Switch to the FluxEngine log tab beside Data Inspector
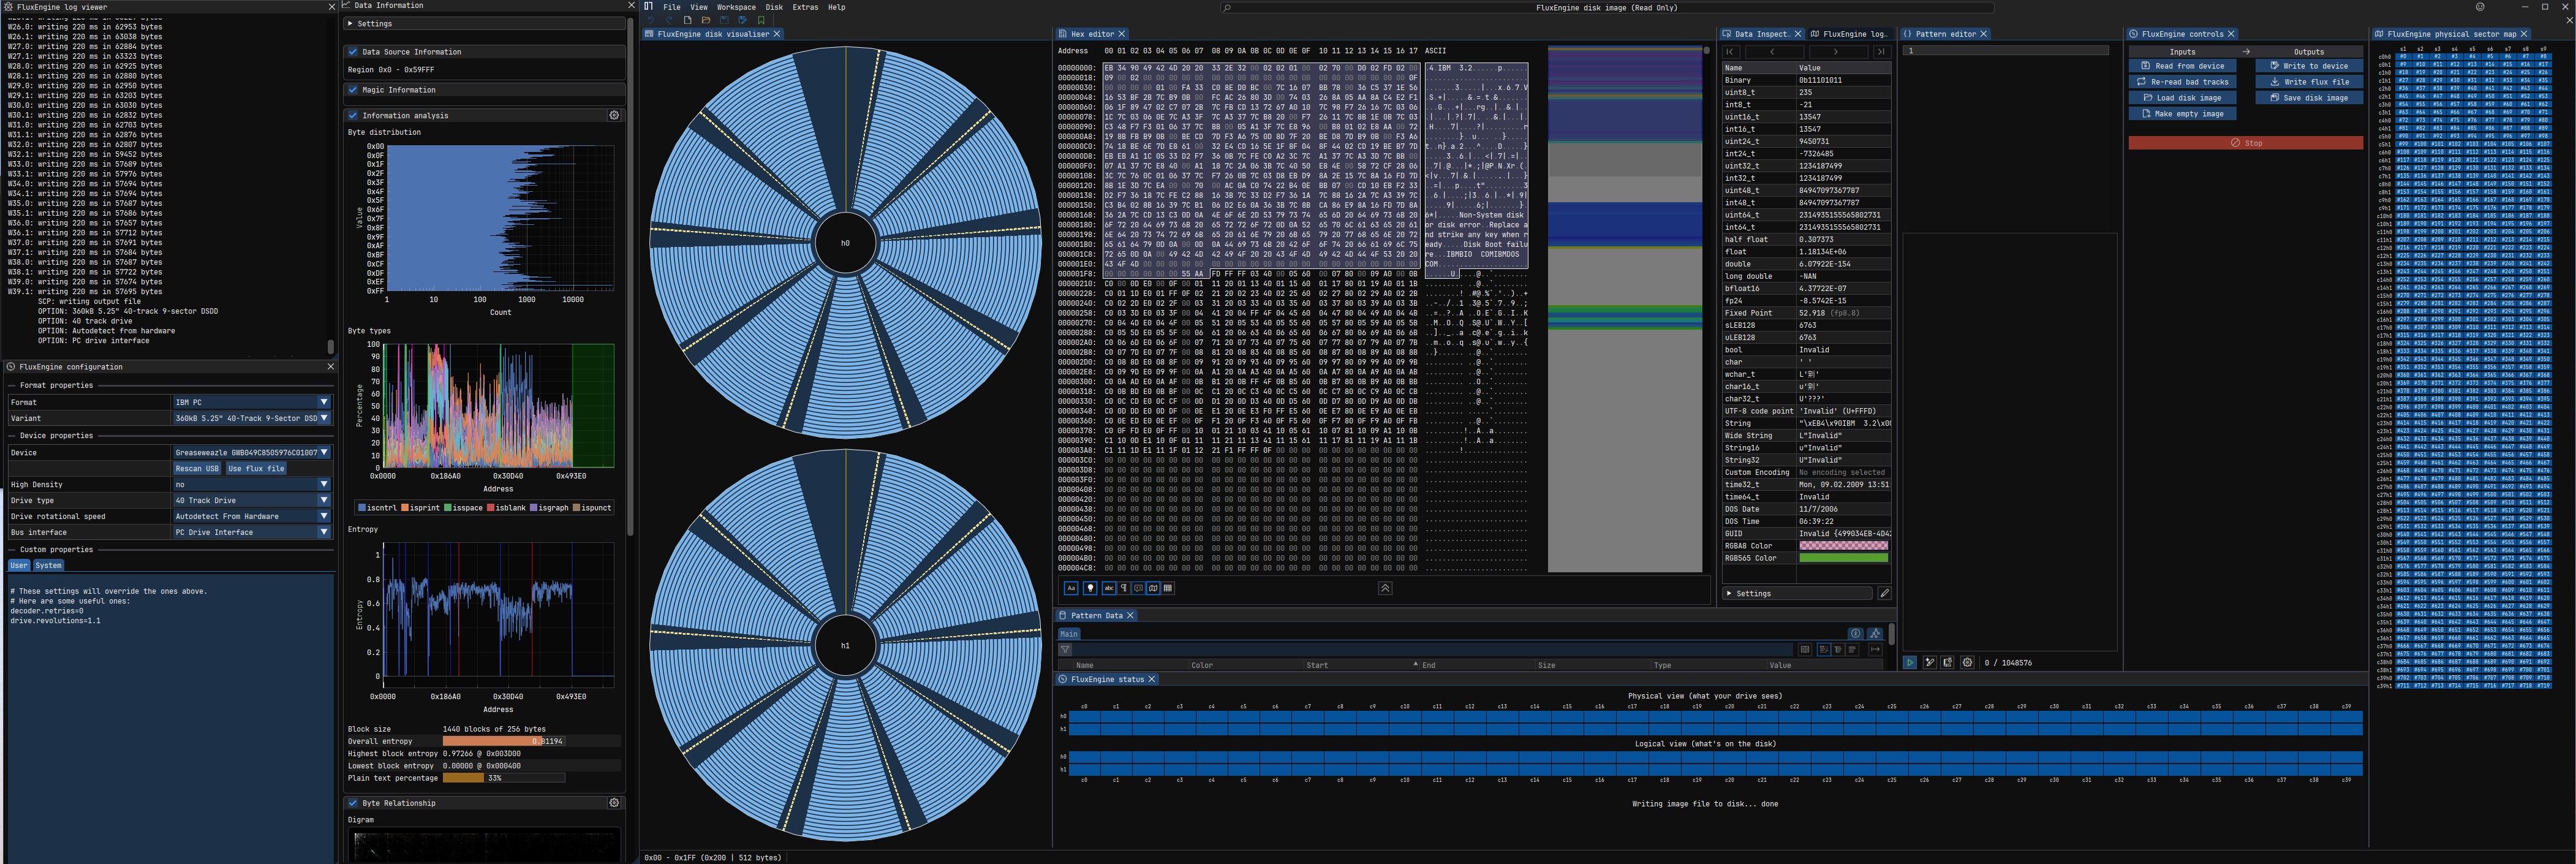2576x864 pixels. (x=1850, y=34)
